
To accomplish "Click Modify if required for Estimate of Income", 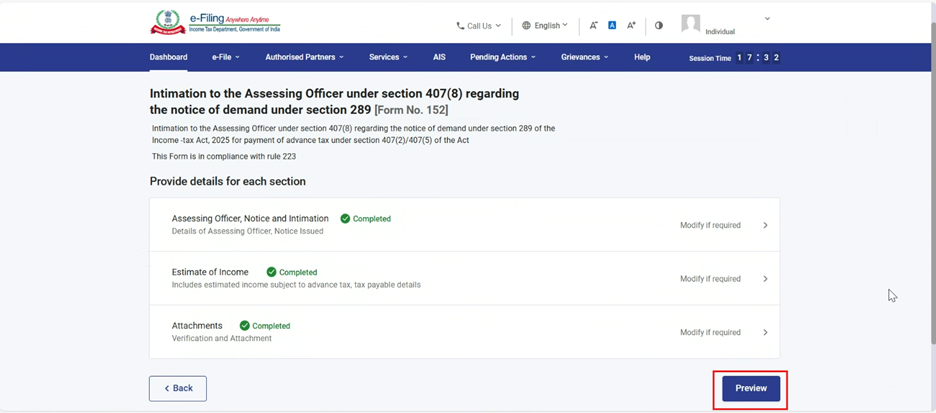I will pyautogui.click(x=710, y=279).
